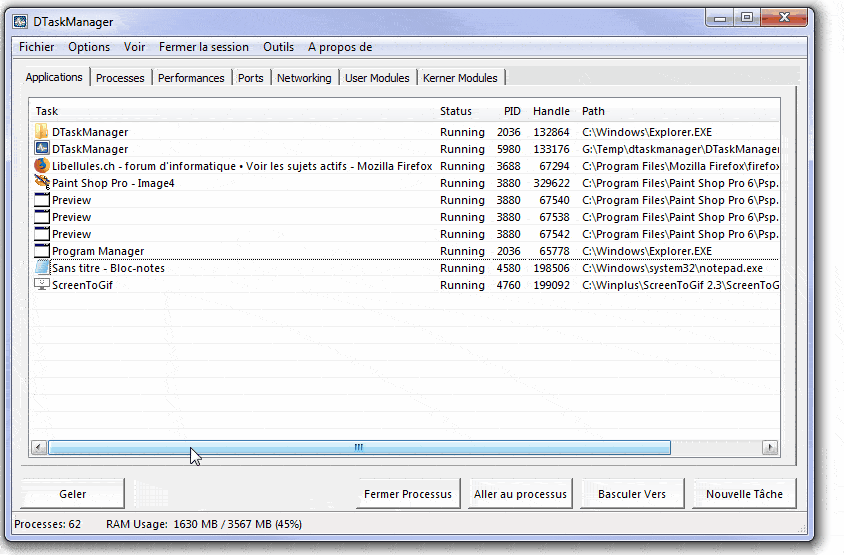Viewport: 844px width, 555px height.
Task: Click the folder icon of the Explorer DTaskManager row
Action: (41, 131)
